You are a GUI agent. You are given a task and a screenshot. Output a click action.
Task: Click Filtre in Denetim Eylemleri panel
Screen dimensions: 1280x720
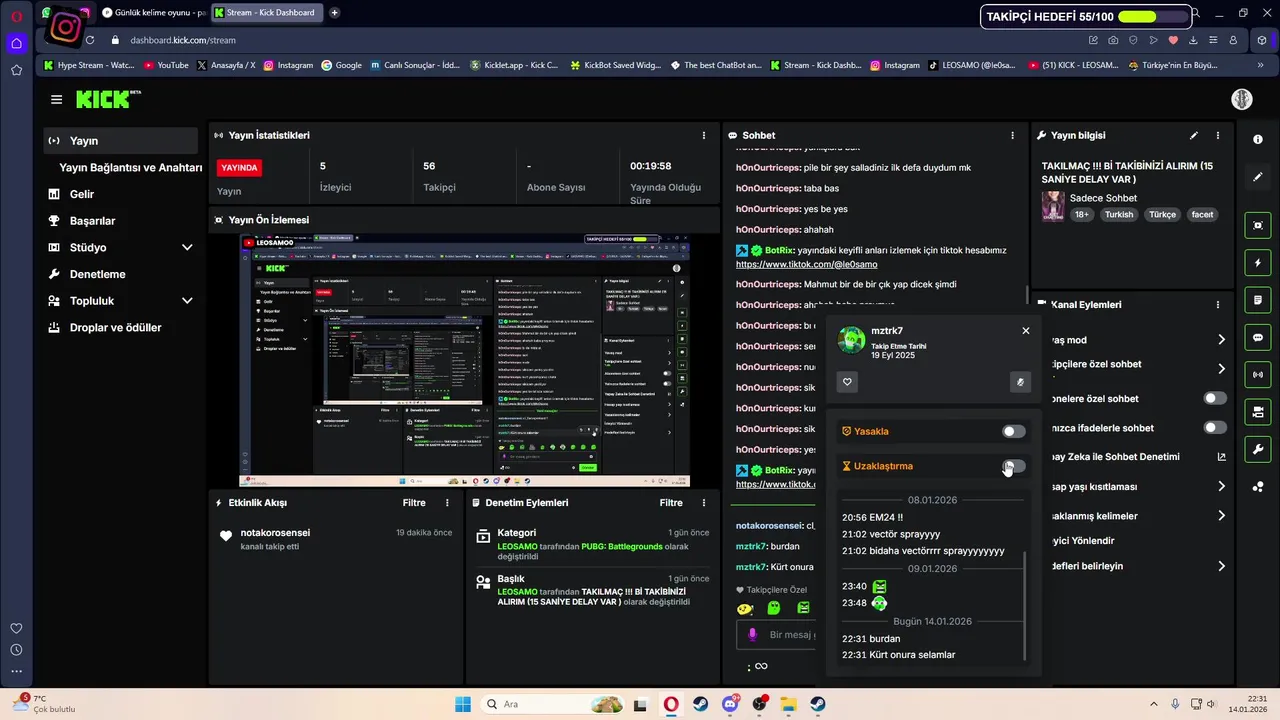tap(671, 503)
